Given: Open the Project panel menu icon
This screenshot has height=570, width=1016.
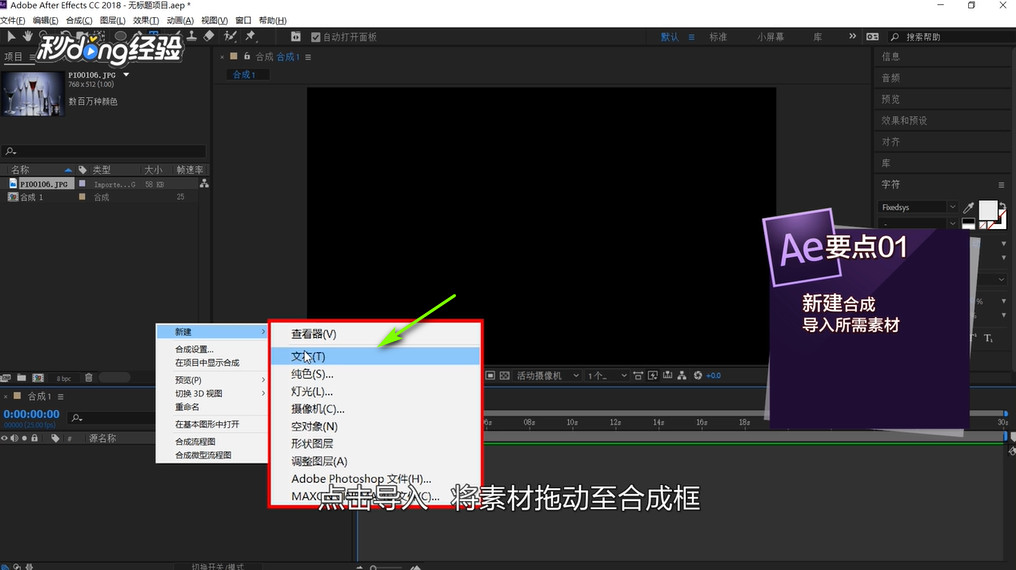Looking at the screenshot, I should click(31, 57).
